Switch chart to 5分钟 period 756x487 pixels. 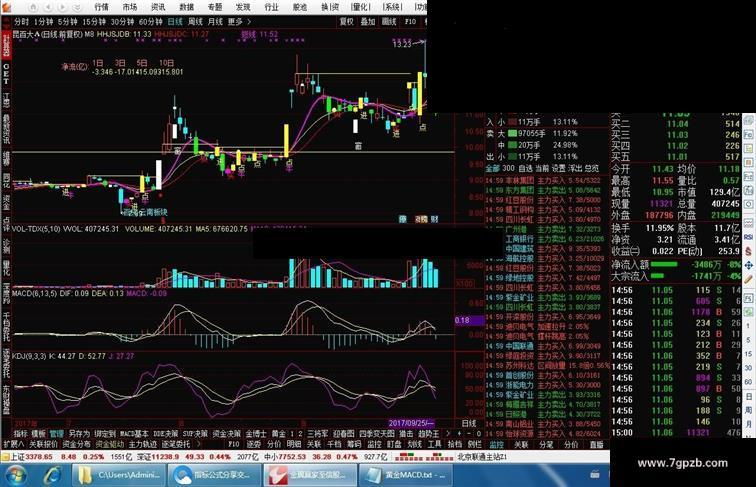point(68,22)
